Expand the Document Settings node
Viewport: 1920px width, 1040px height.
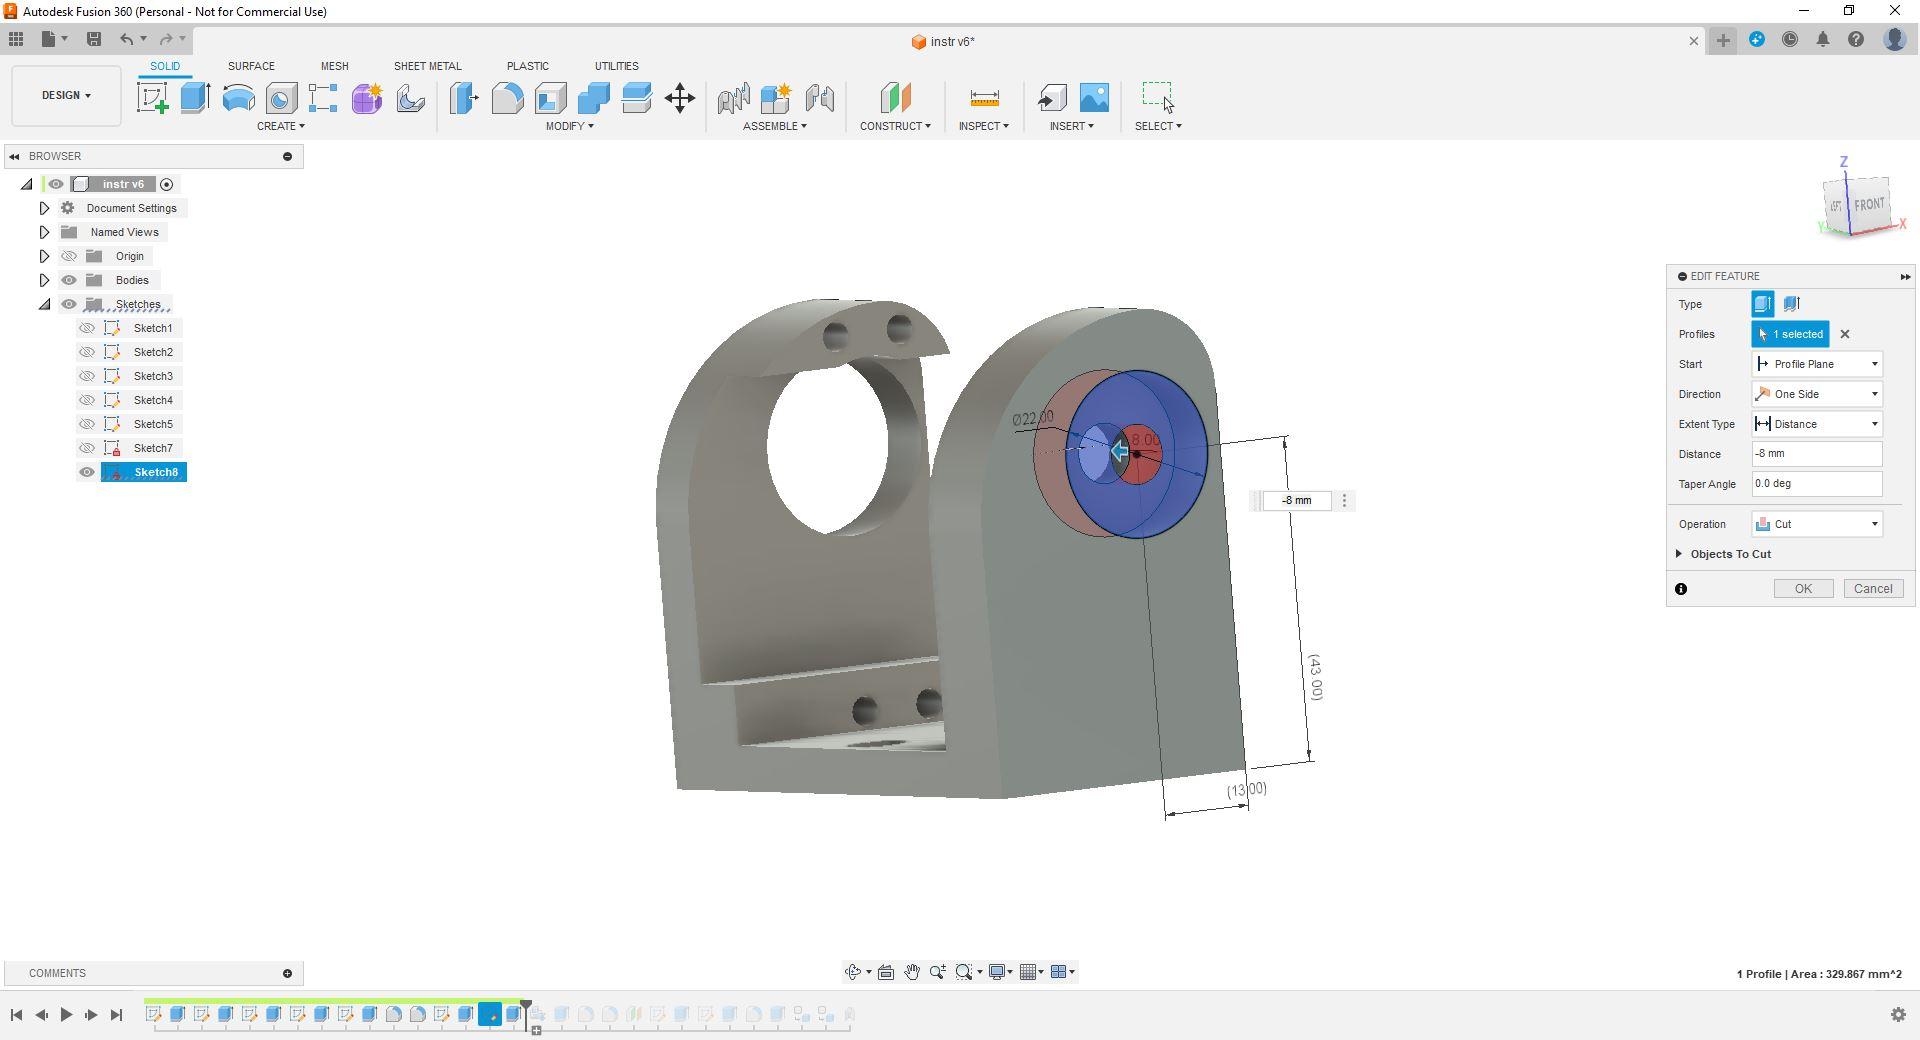tap(44, 208)
